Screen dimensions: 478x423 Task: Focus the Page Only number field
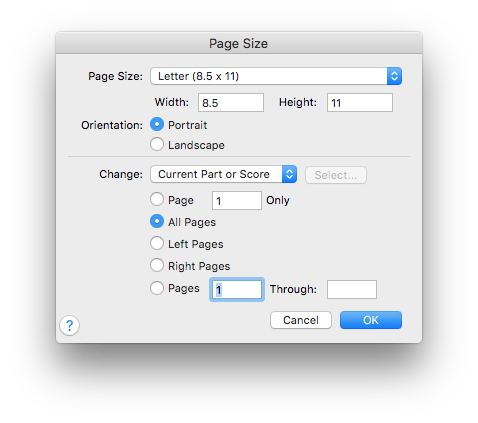point(237,201)
